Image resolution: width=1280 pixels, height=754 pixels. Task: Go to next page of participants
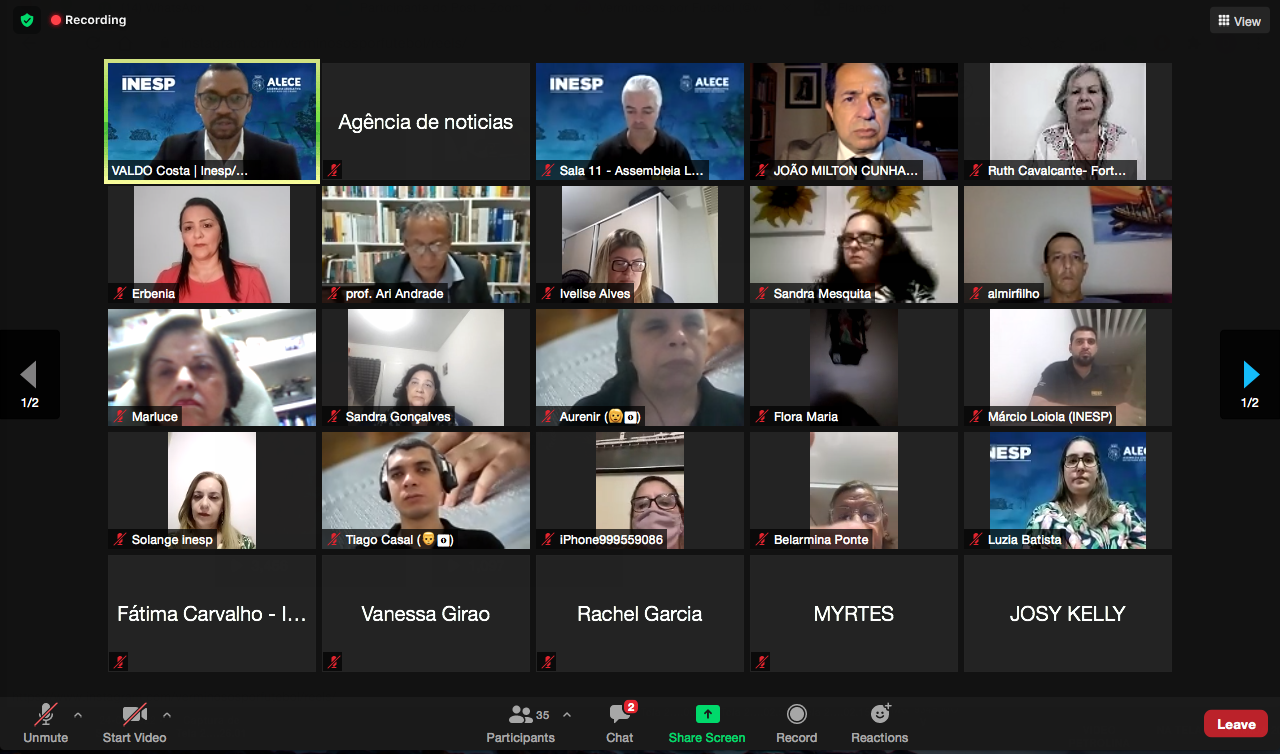[1250, 375]
